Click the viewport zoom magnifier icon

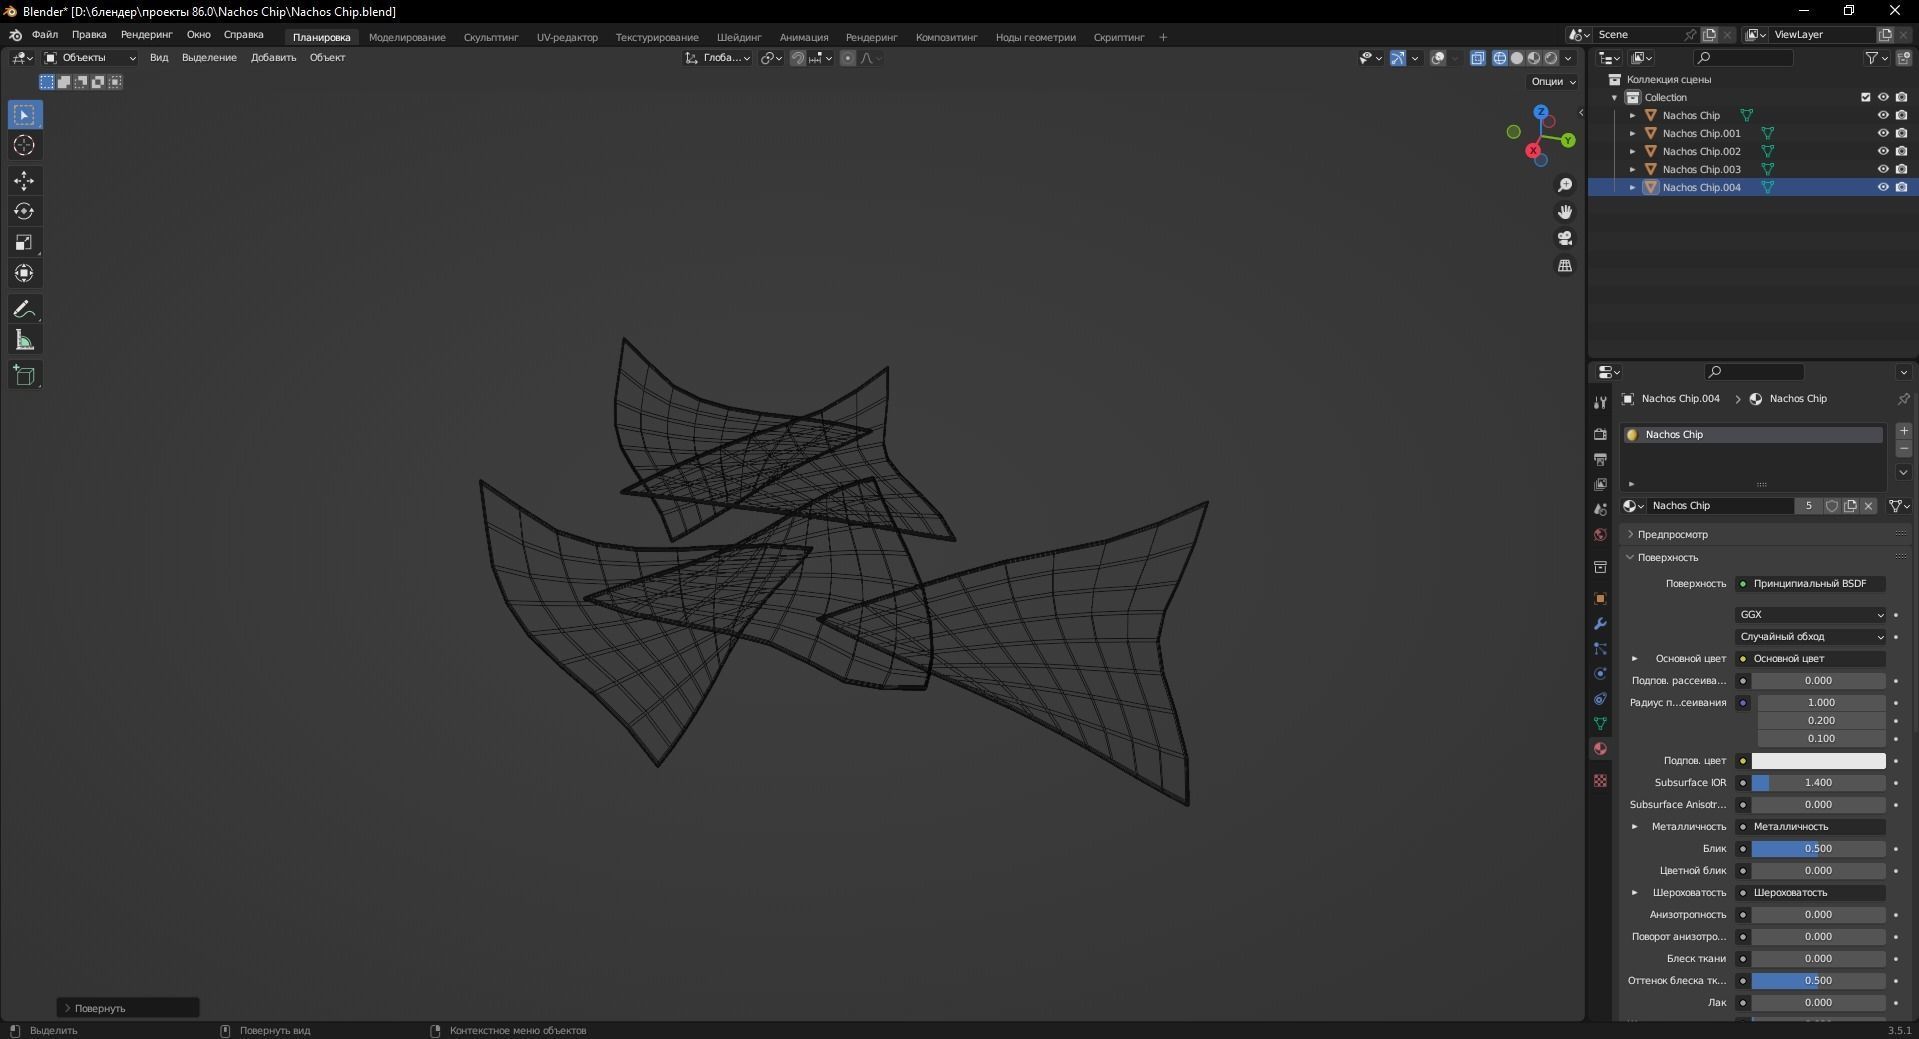1565,186
